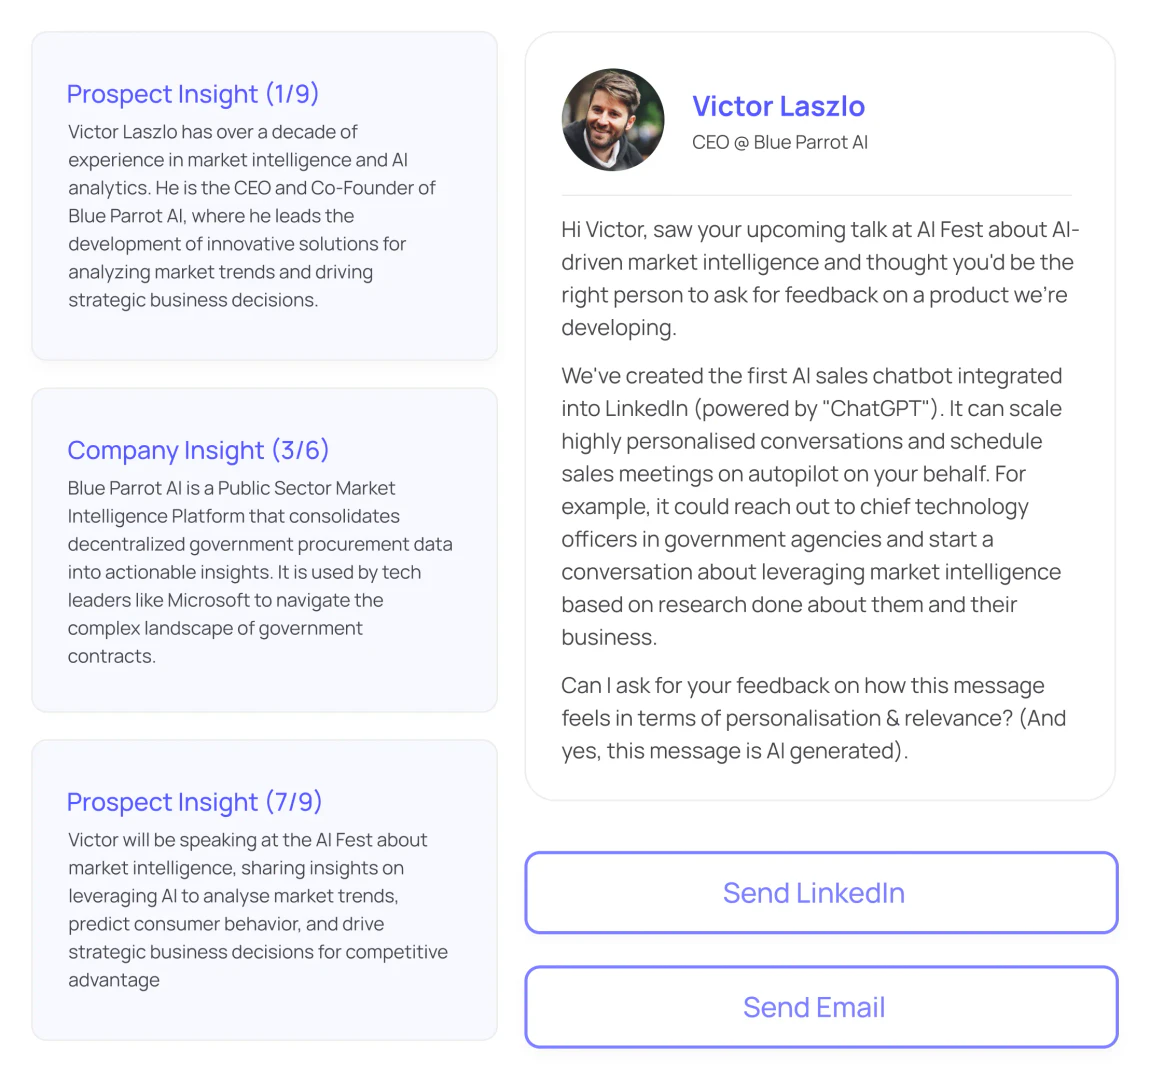Click Victor Laszlo's profile photo
The width and height of the screenshot is (1150, 1080).
coord(613,120)
